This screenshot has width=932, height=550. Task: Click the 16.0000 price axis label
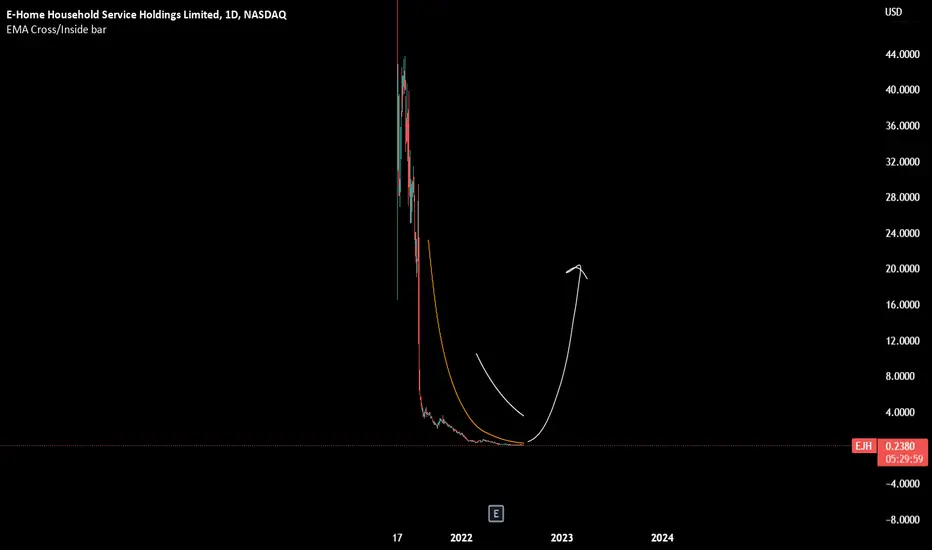pos(902,304)
